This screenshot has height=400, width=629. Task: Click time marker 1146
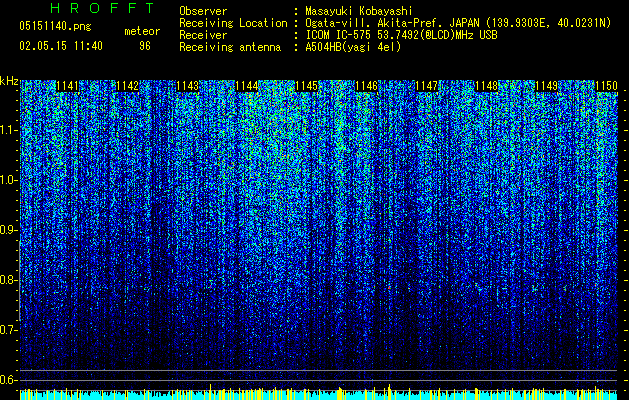coord(367,86)
